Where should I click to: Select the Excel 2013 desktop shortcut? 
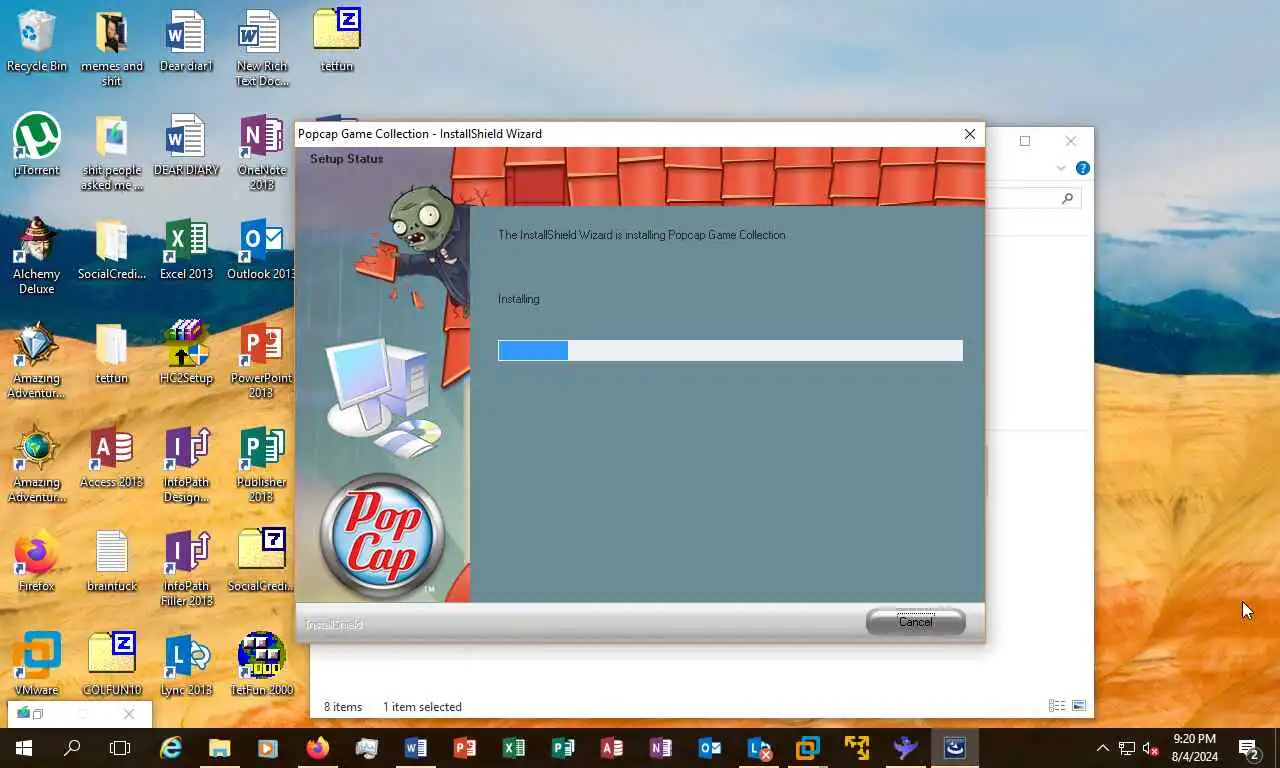(186, 249)
